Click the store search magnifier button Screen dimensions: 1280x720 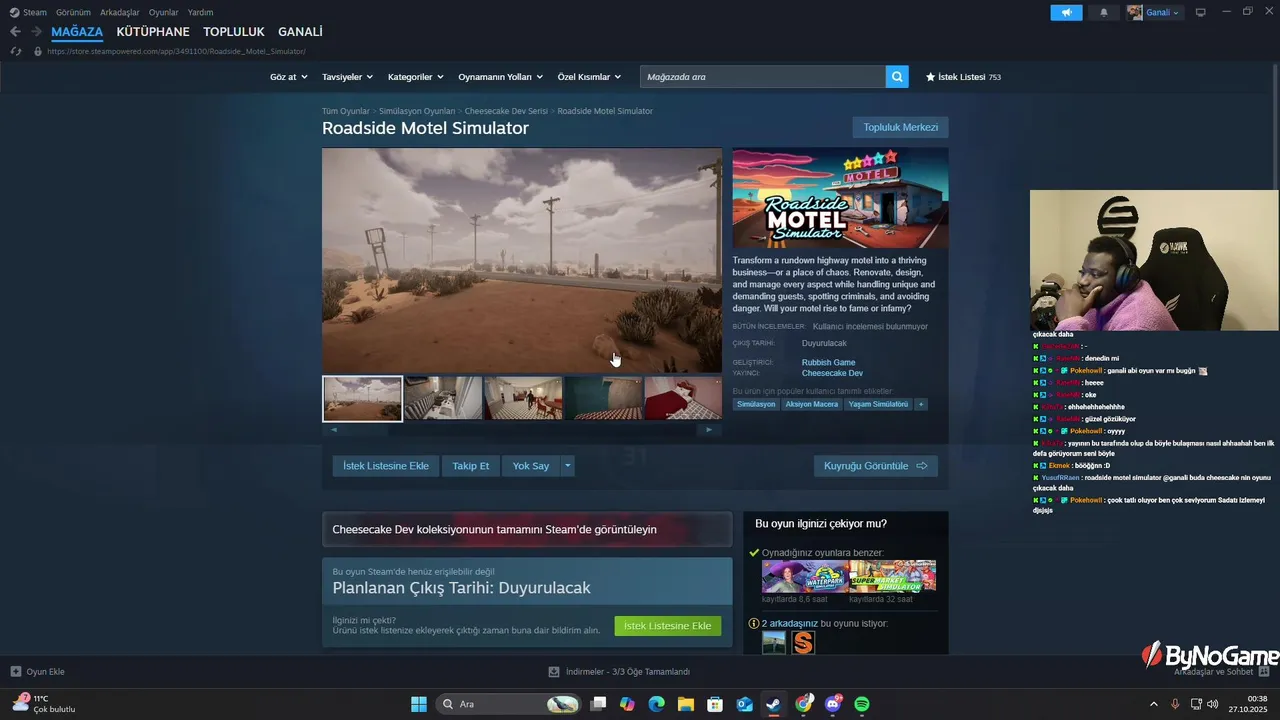point(897,76)
